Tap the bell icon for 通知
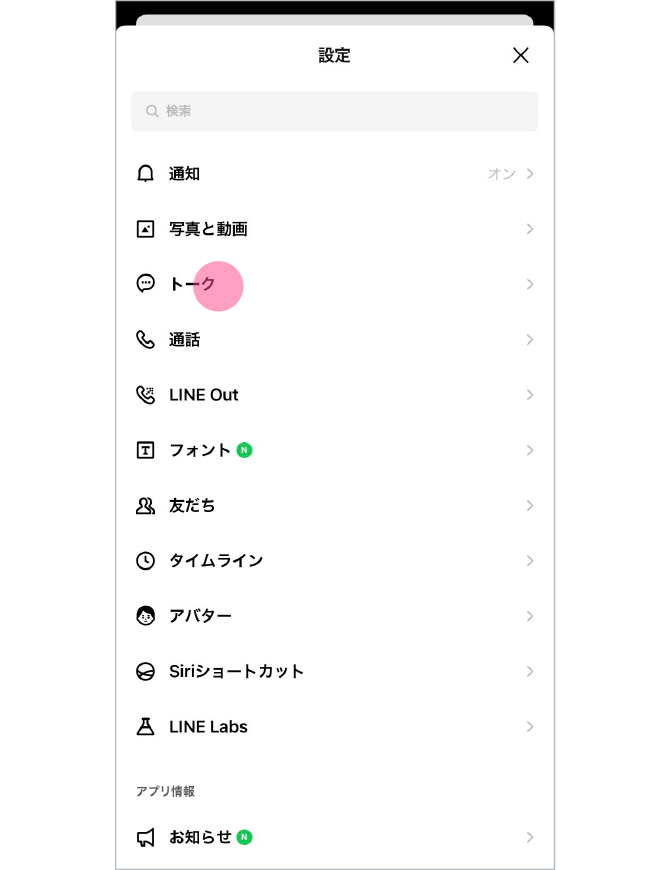Image resolution: width=670 pixels, height=870 pixels. coord(146,174)
